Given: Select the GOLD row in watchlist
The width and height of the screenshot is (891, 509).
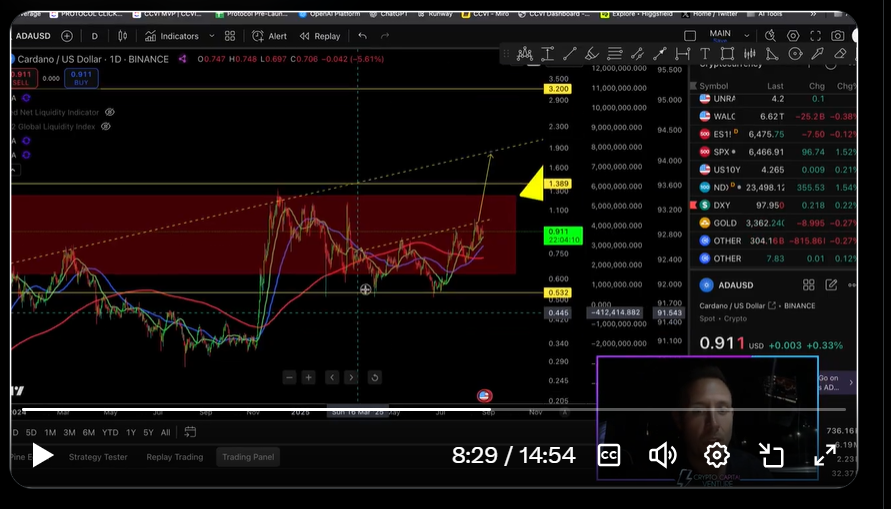Looking at the screenshot, I should click(773, 223).
